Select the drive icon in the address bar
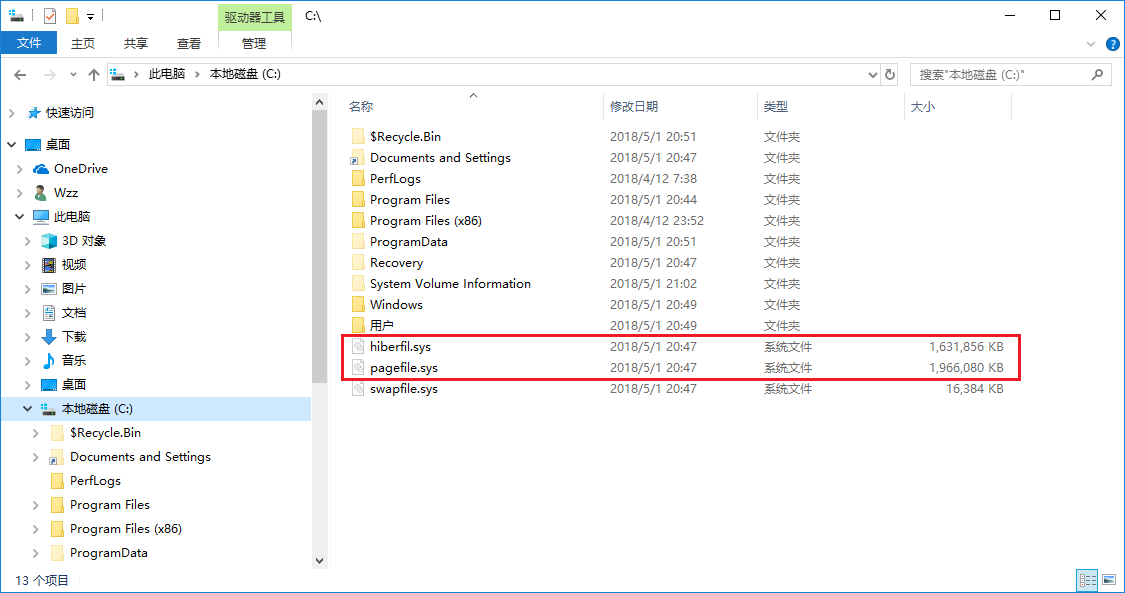The height and width of the screenshot is (593, 1125). pos(118,74)
